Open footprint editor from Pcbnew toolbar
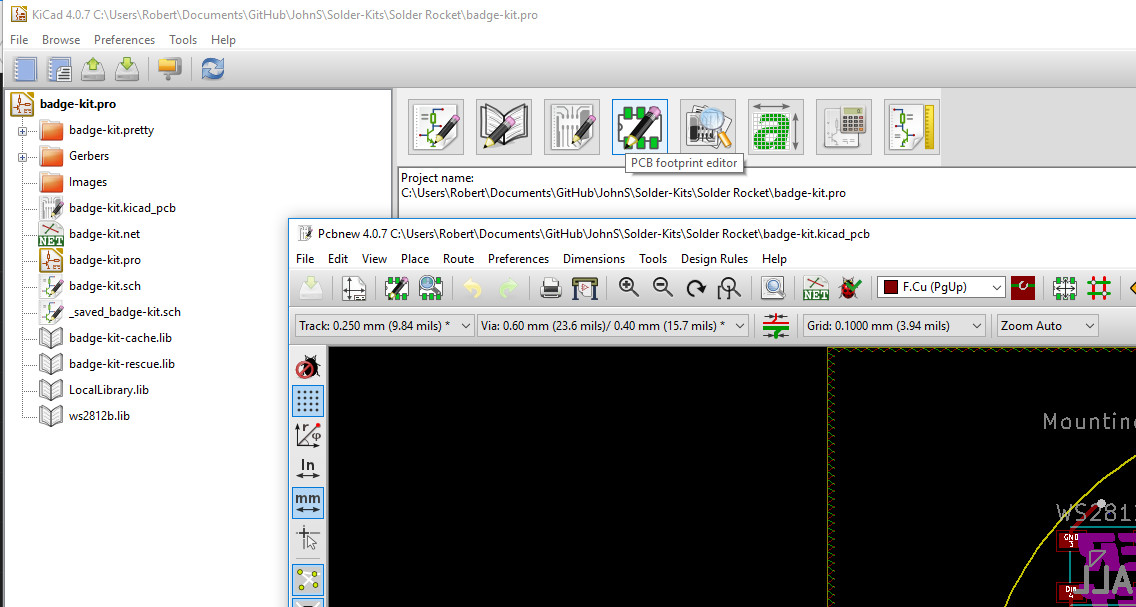Screen dimensions: 1136x607 pyautogui.click(x=396, y=288)
